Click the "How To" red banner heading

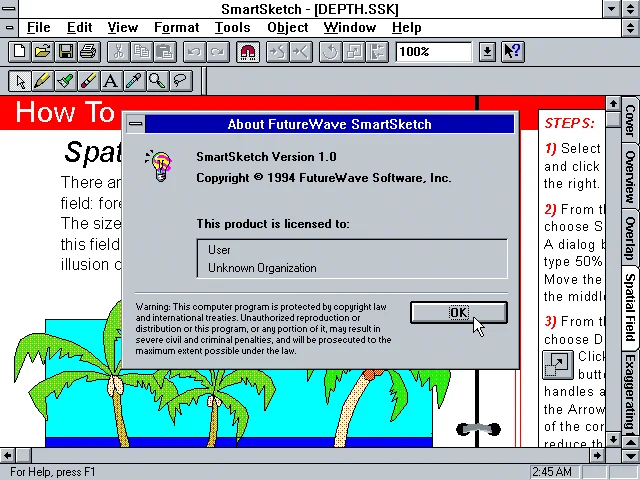point(65,112)
